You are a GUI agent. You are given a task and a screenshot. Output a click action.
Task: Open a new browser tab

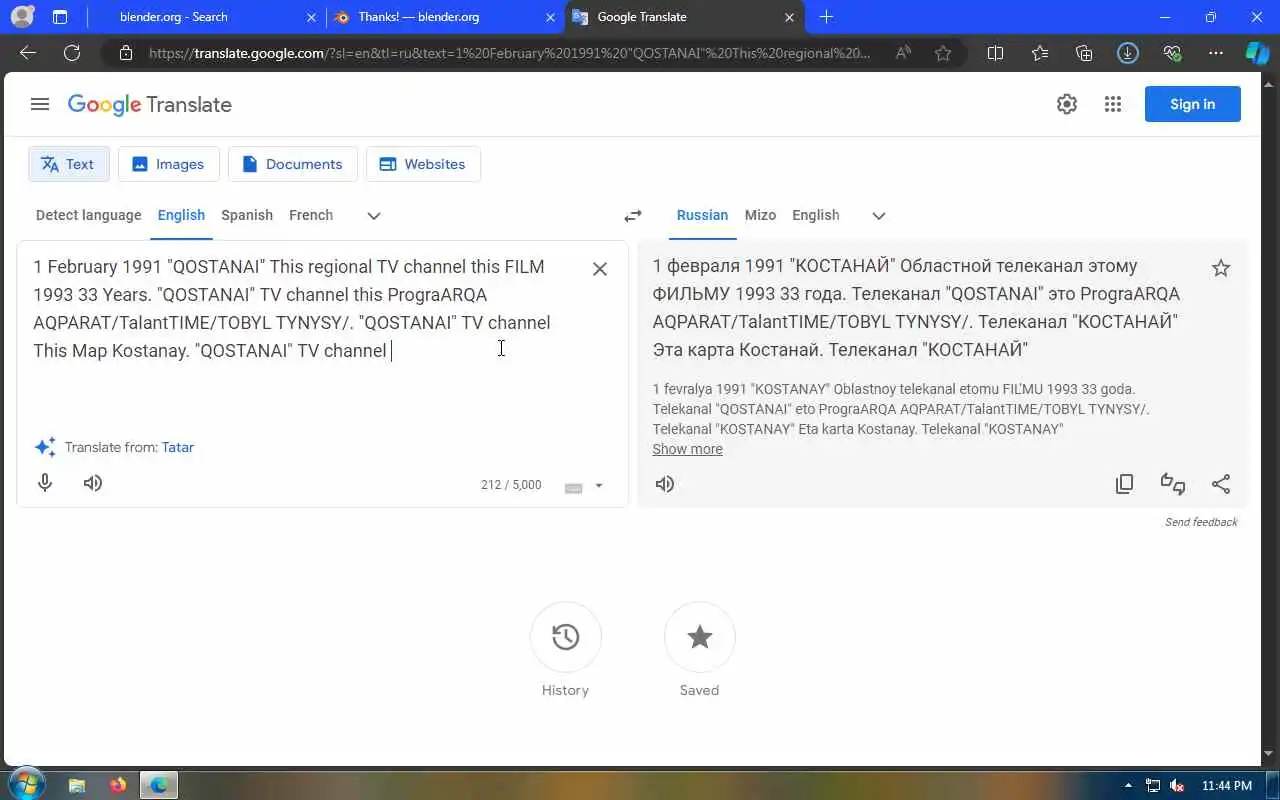tap(826, 17)
